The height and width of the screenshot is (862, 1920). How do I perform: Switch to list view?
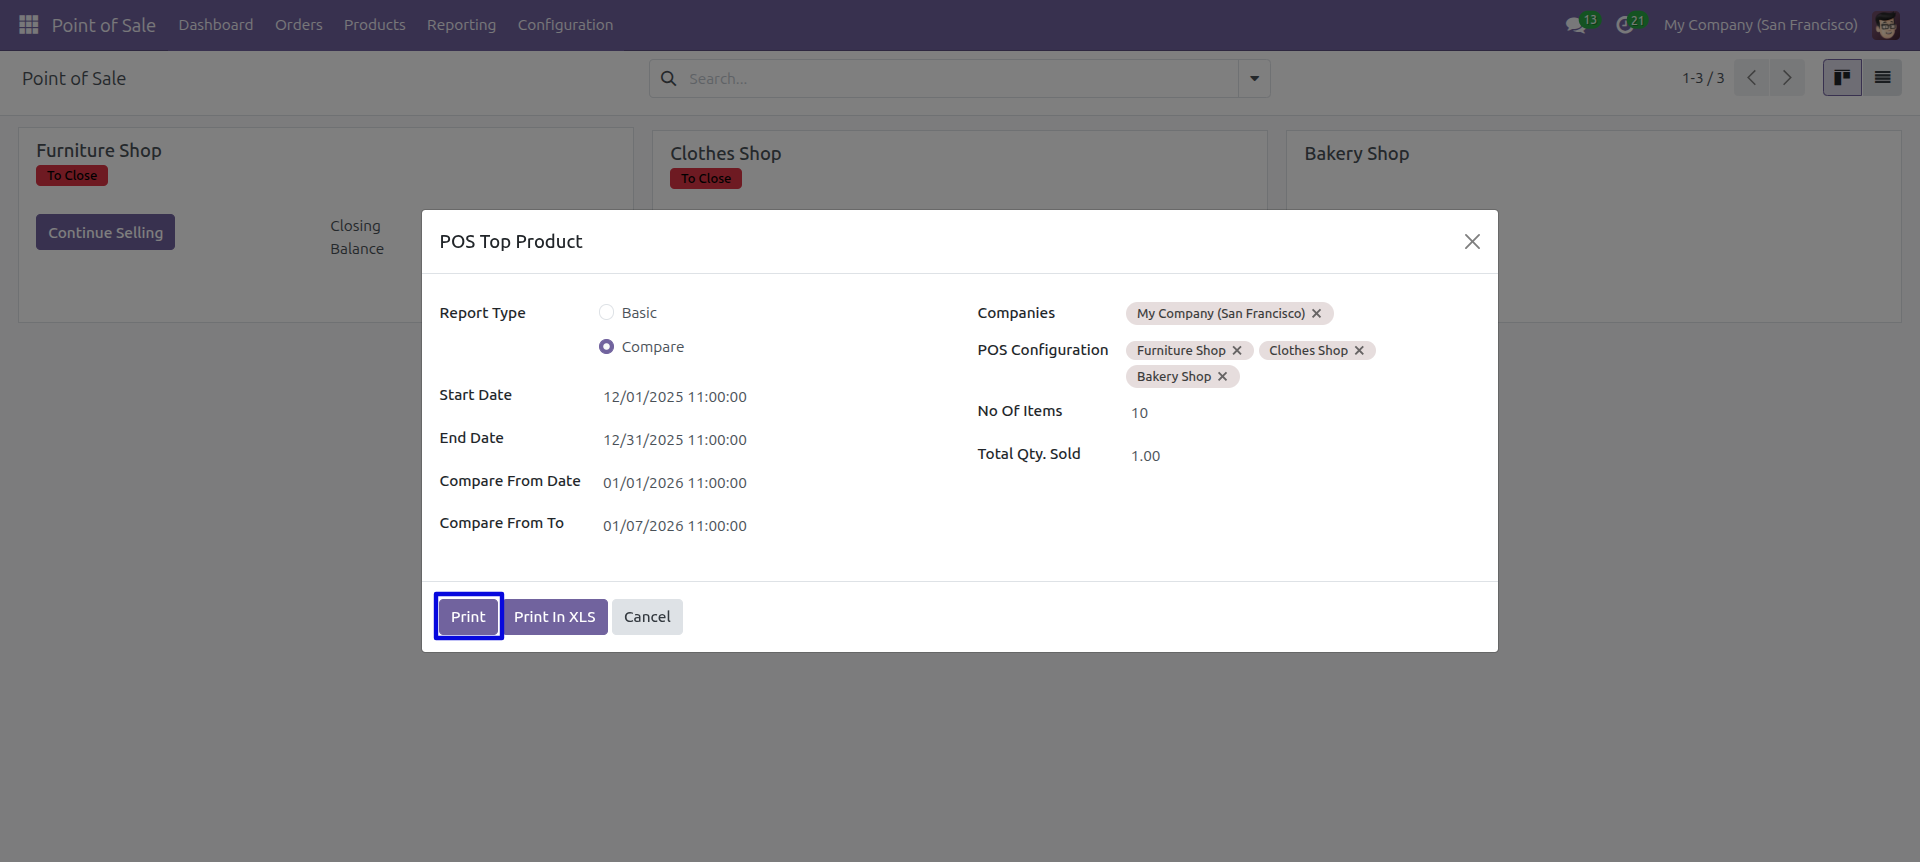pyautogui.click(x=1882, y=78)
